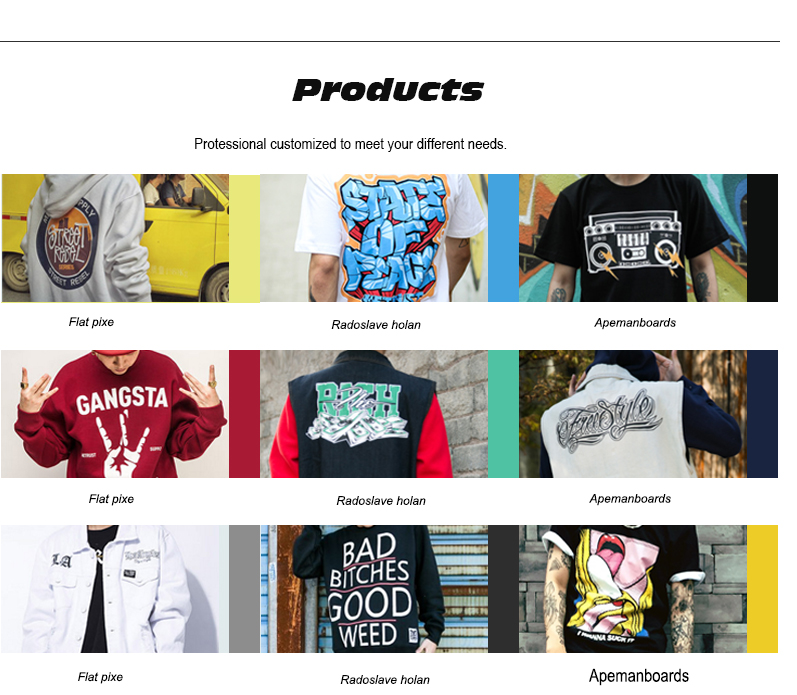The width and height of the screenshot is (797, 695).
Task: Click the teal green swatch beside Rich vest
Action: pos(503,414)
